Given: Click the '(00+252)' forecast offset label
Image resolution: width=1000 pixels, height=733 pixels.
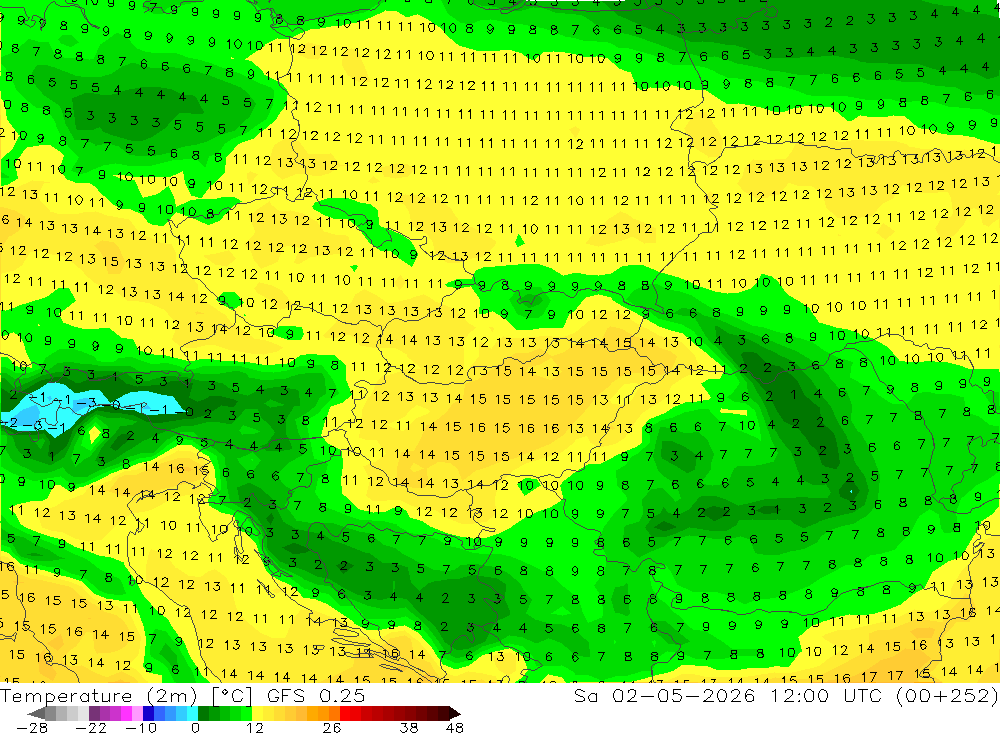Looking at the screenshot, I should point(947,695).
